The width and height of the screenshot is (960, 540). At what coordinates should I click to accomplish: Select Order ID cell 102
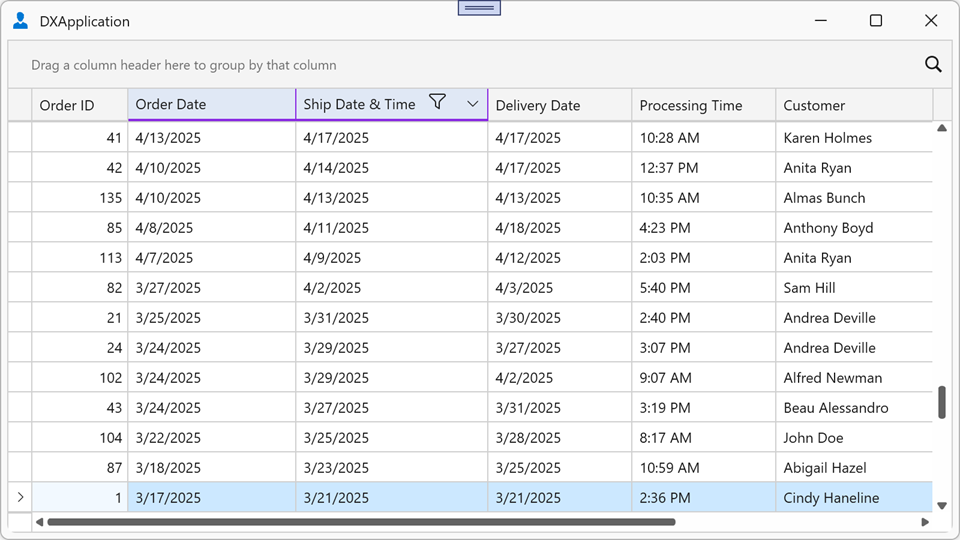[x=80, y=378]
